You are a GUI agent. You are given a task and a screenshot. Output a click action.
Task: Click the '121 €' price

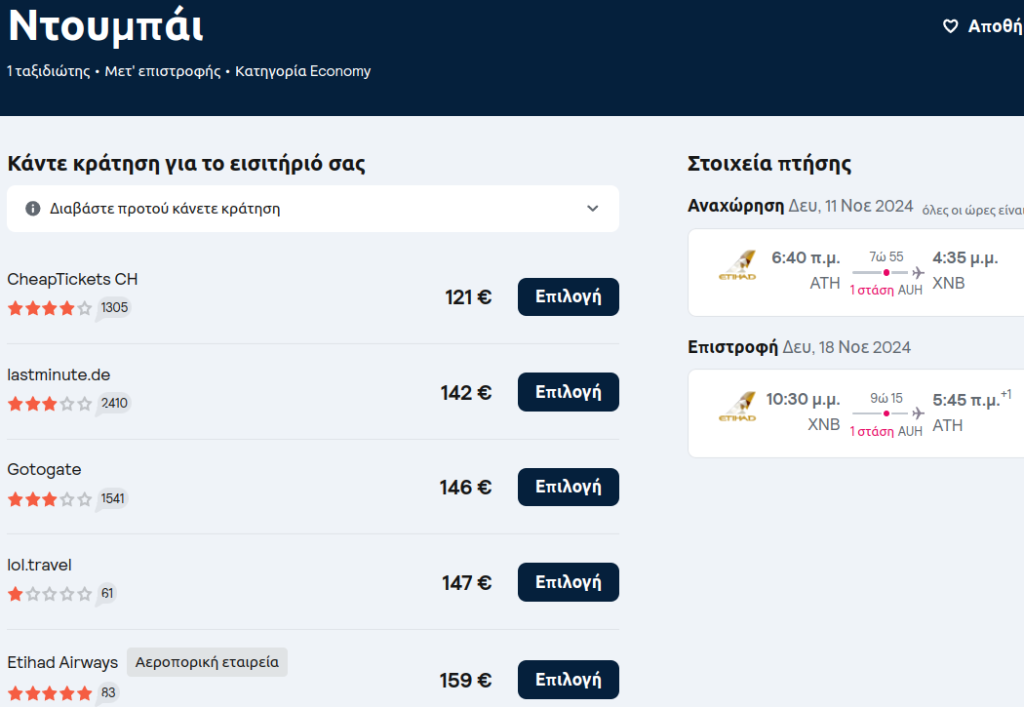click(x=468, y=298)
